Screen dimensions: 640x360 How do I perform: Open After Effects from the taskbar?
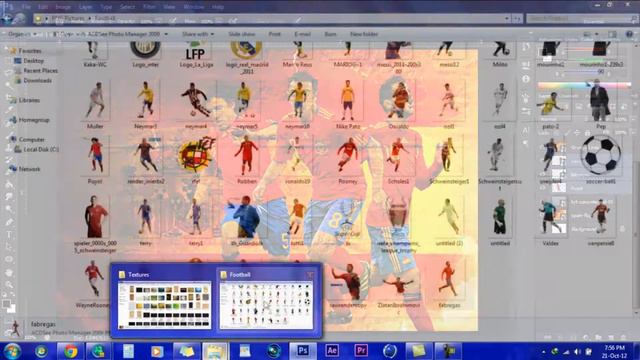[332, 351]
